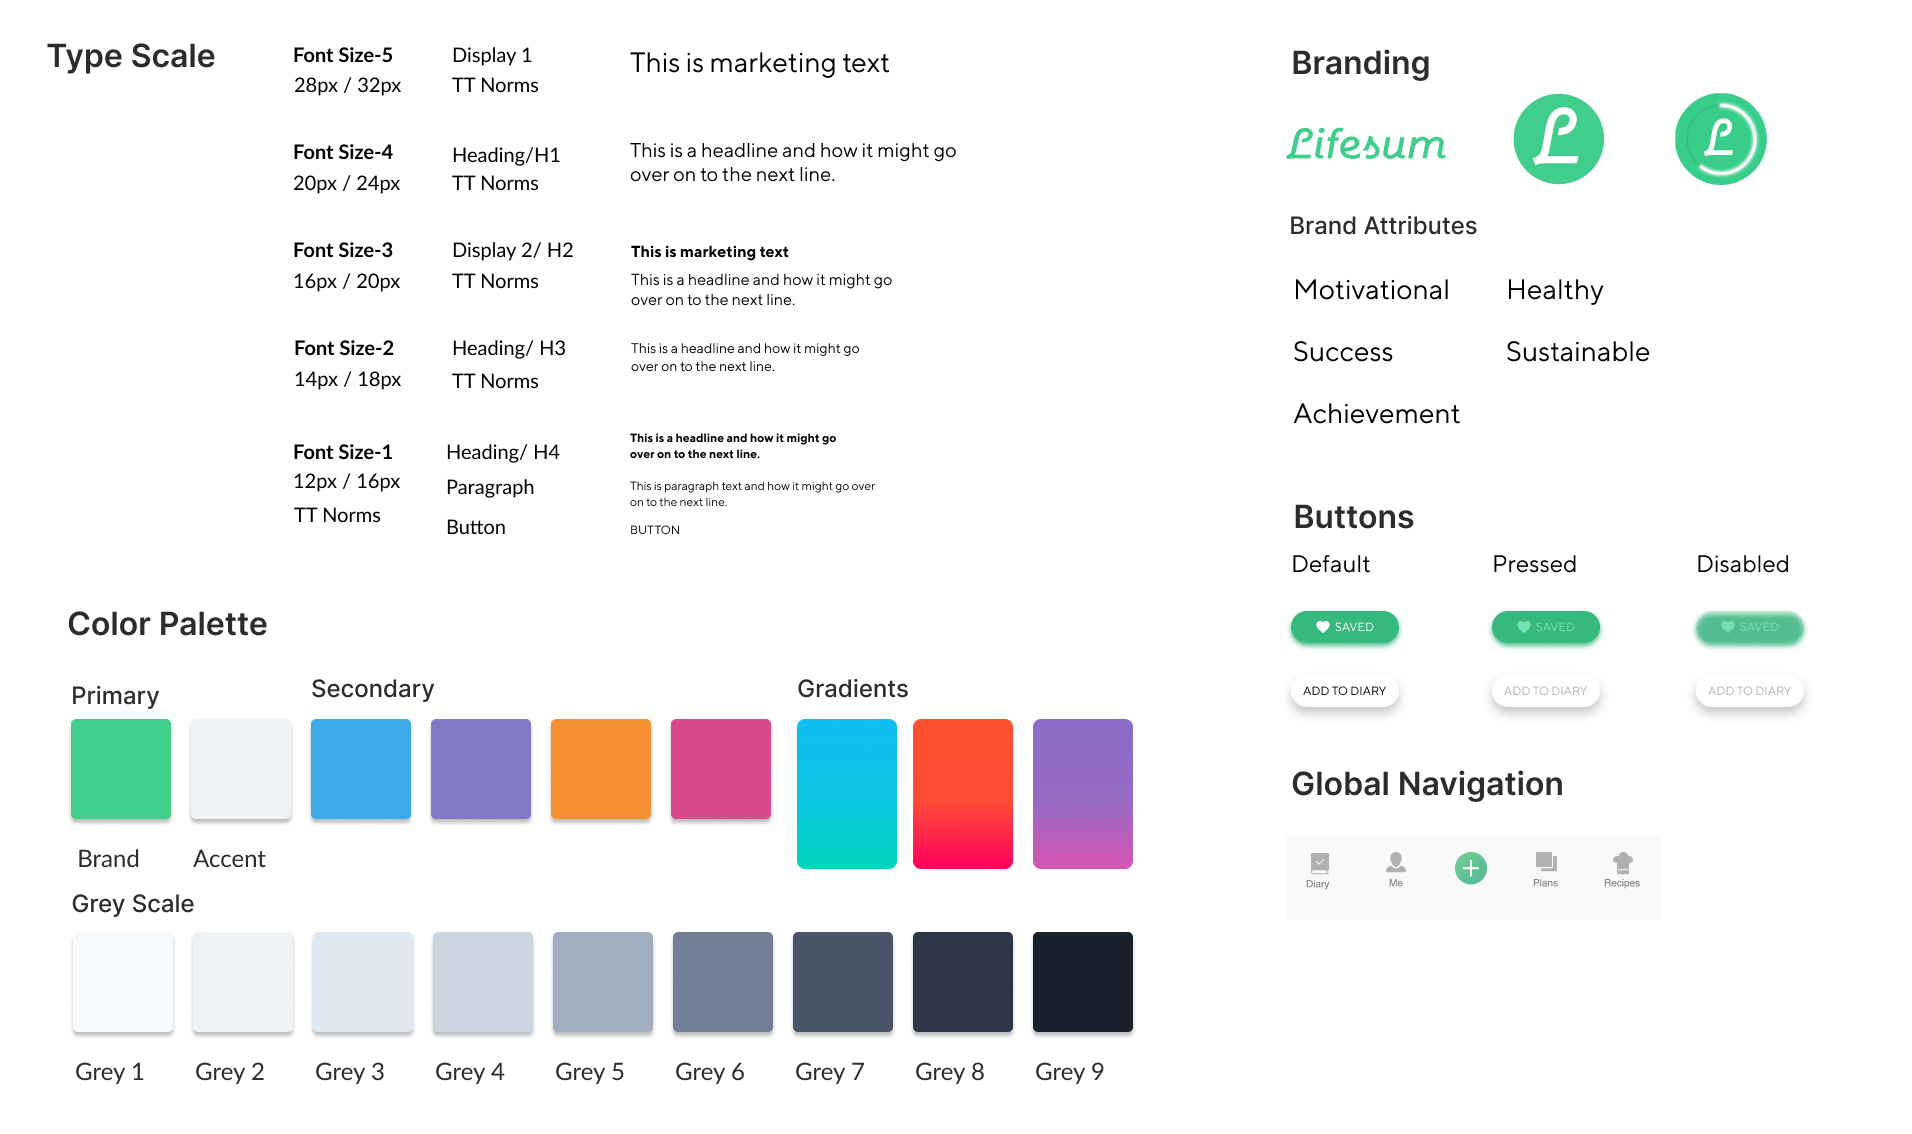The image size is (1912, 1134).
Task: Open the Me profile icon
Action: 1396,862
